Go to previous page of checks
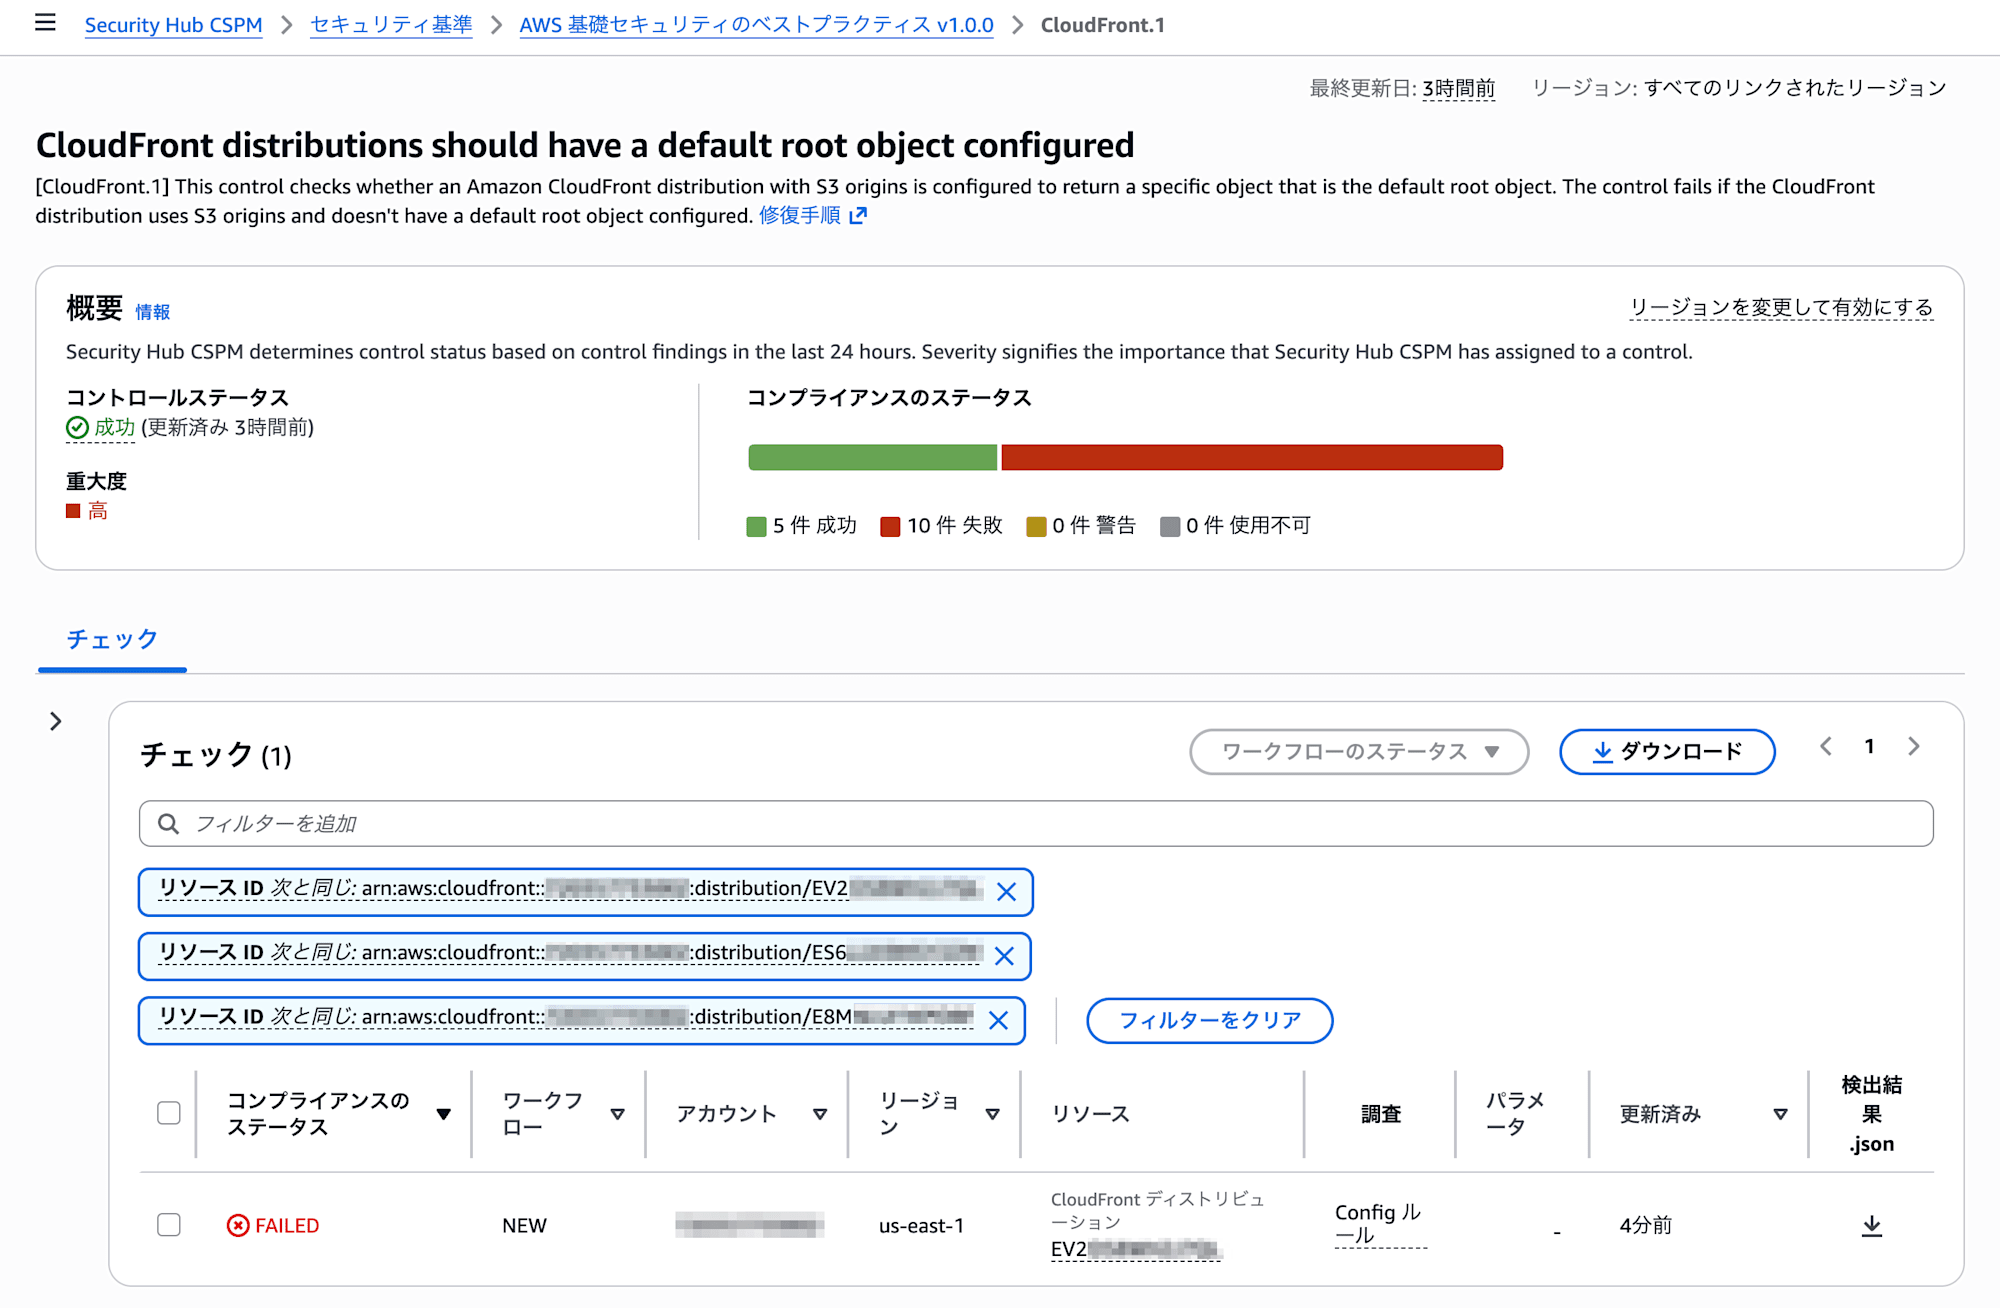The width and height of the screenshot is (2000, 1308). (1826, 747)
